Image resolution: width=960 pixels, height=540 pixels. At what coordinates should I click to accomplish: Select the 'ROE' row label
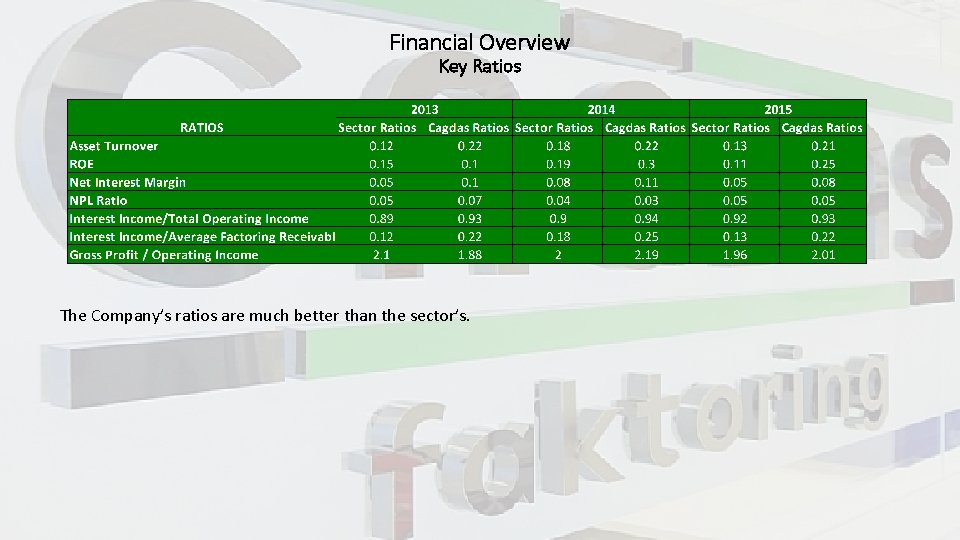coord(81,164)
